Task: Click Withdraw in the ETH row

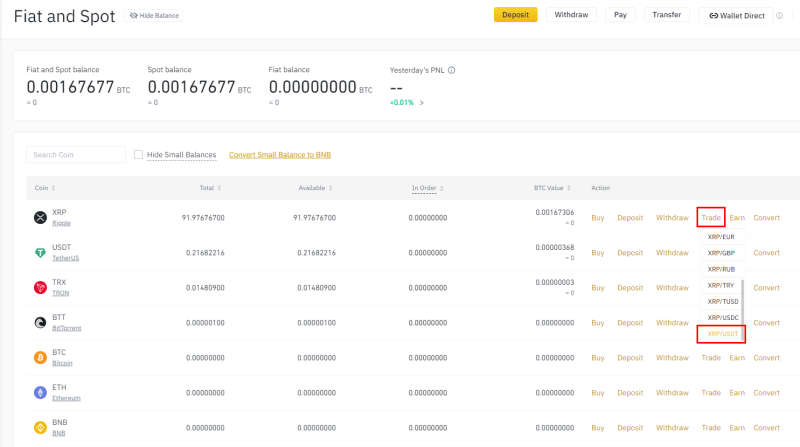Action: pyautogui.click(x=672, y=393)
